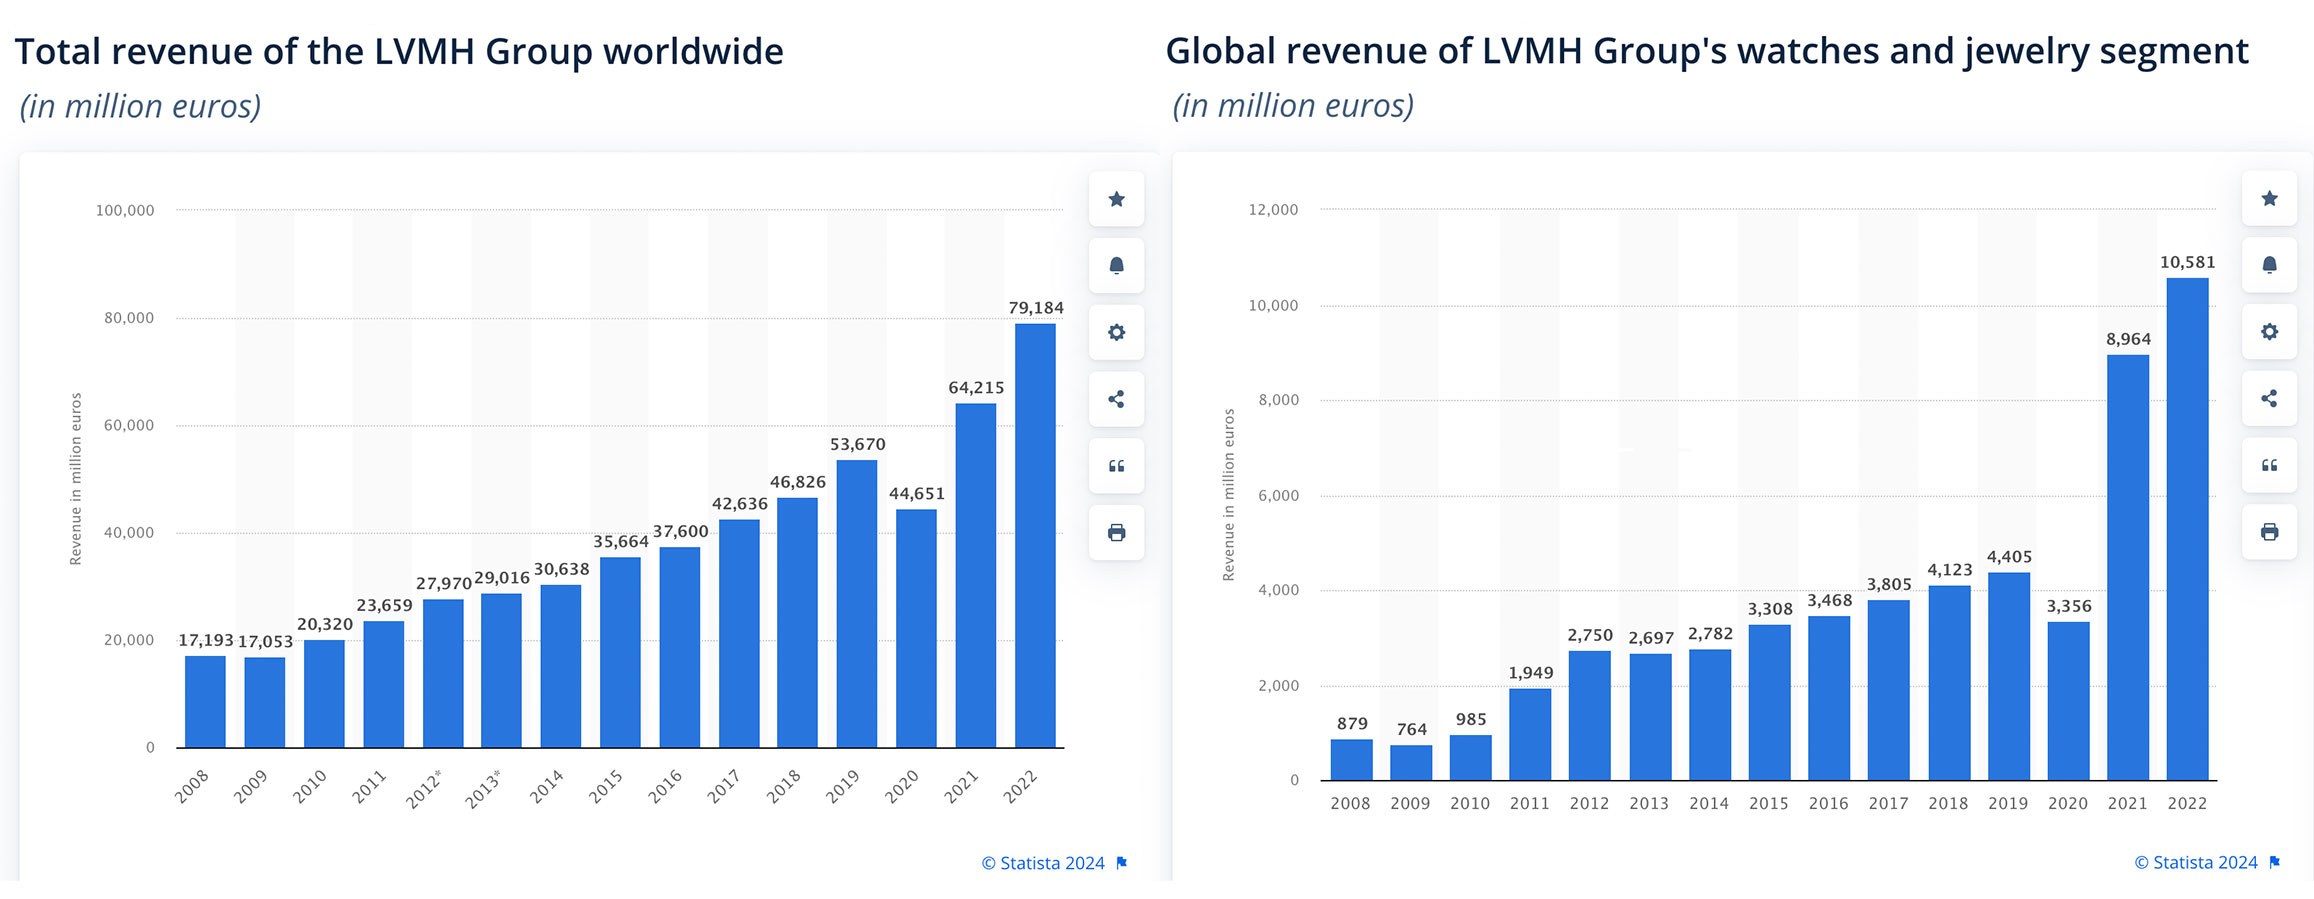Screen dimensions: 2314x899
Task: Click the 2017 bar labeled 42,636
Action: [739, 633]
